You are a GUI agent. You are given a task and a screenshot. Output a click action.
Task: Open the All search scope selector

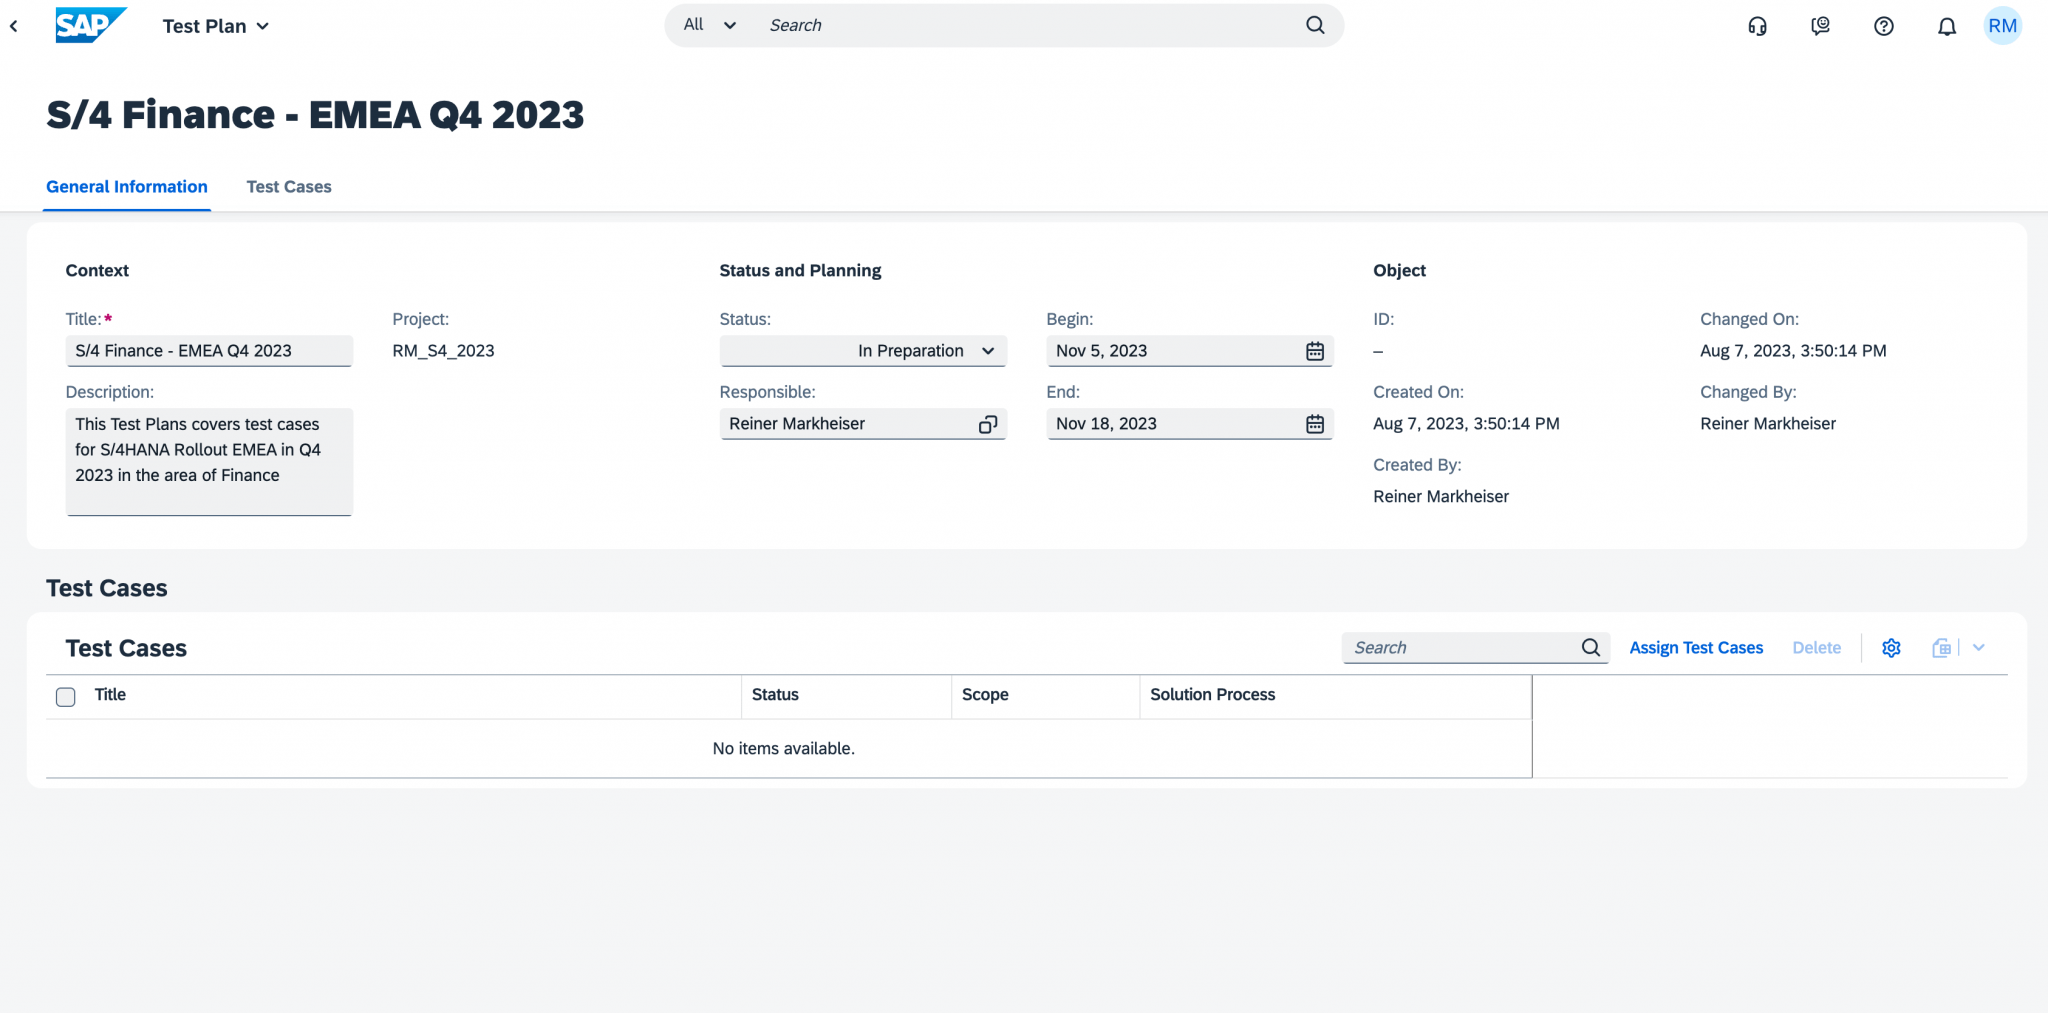coord(708,25)
